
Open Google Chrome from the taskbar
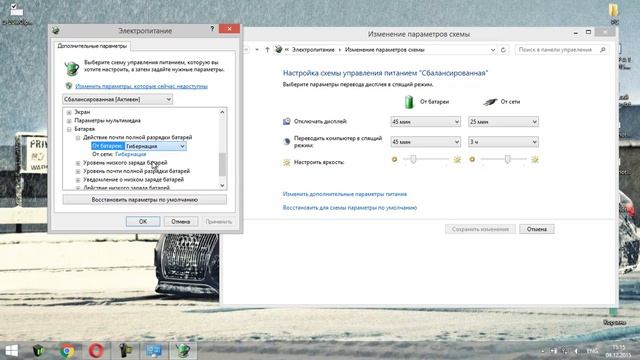tap(68, 351)
